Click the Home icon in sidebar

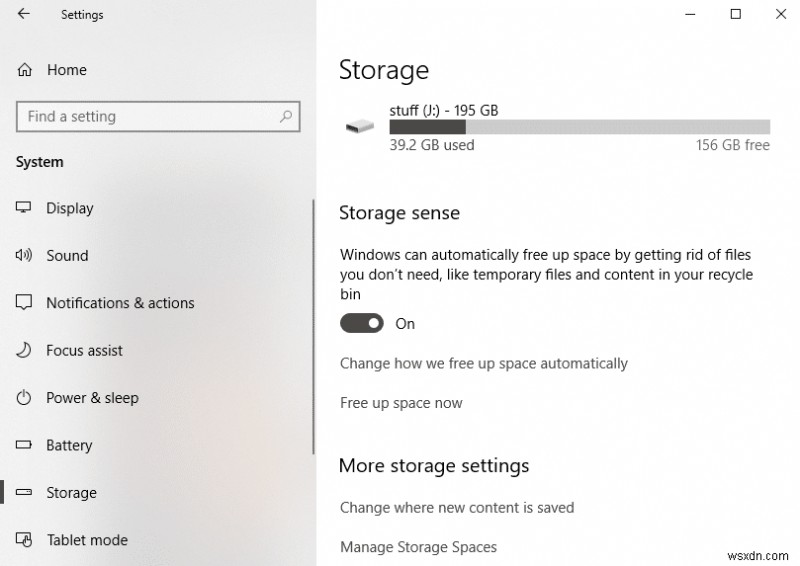click(25, 70)
